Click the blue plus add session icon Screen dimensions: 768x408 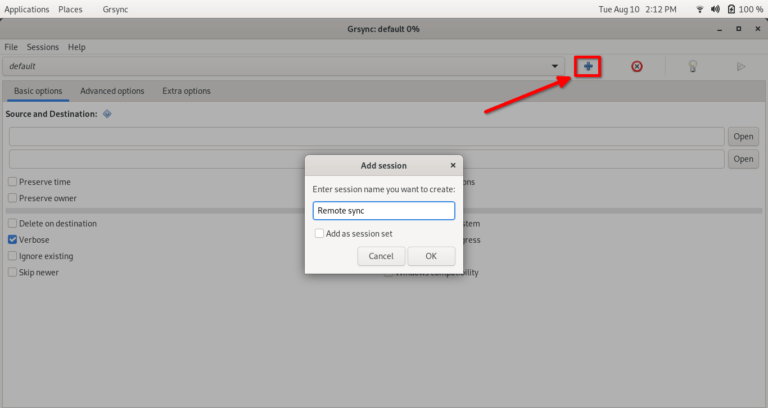588,66
